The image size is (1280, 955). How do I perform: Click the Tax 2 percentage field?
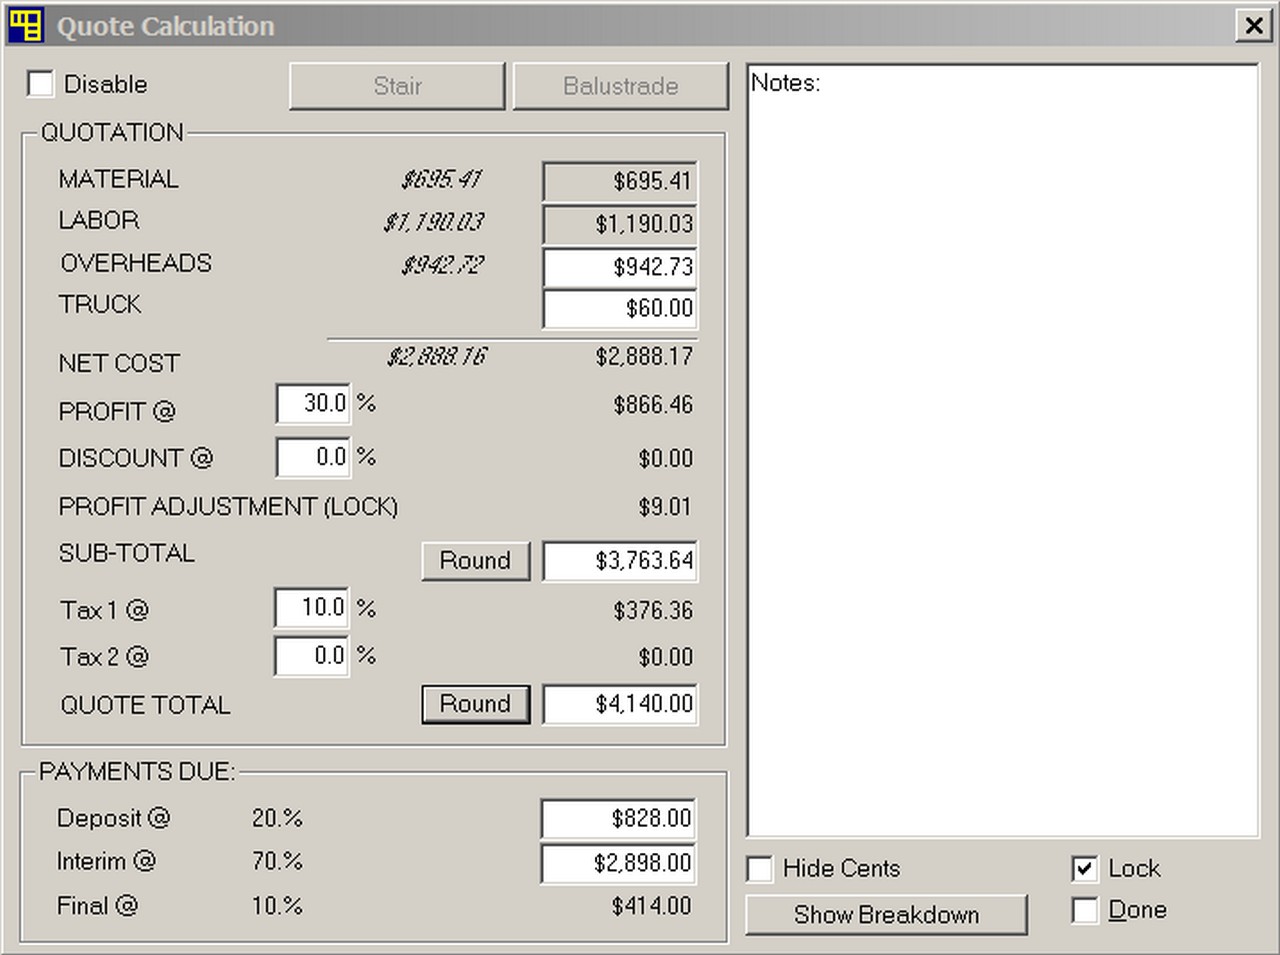pyautogui.click(x=311, y=656)
